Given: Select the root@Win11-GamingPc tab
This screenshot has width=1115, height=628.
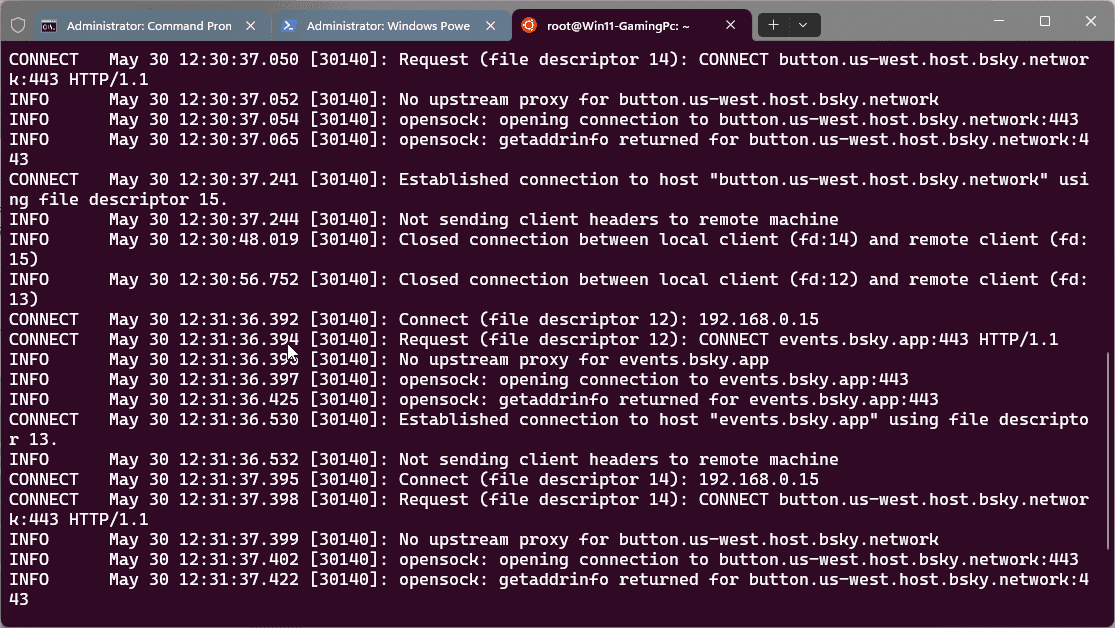Looking at the screenshot, I should [x=620, y=26].
